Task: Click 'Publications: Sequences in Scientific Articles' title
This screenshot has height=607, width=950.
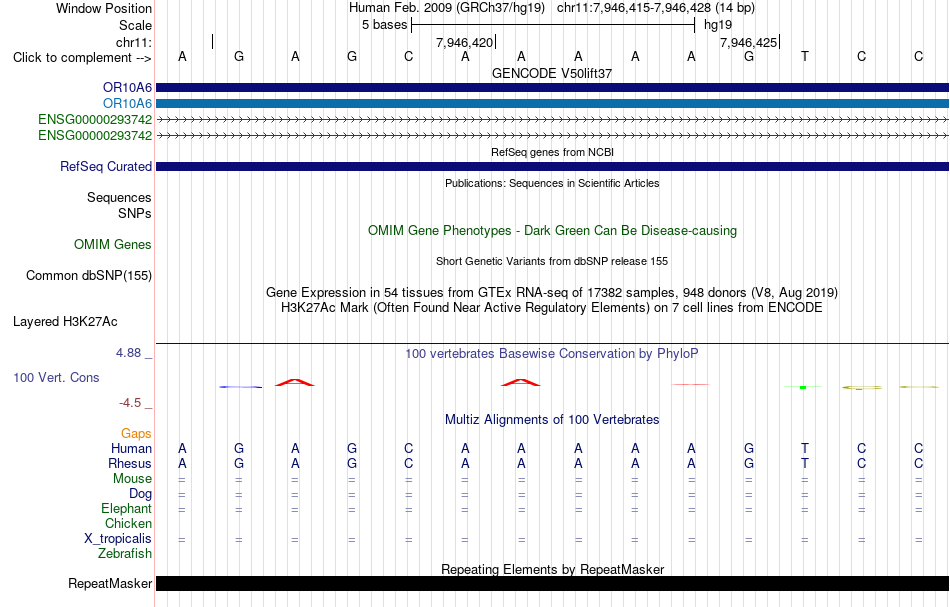Action: pyautogui.click(x=552, y=183)
